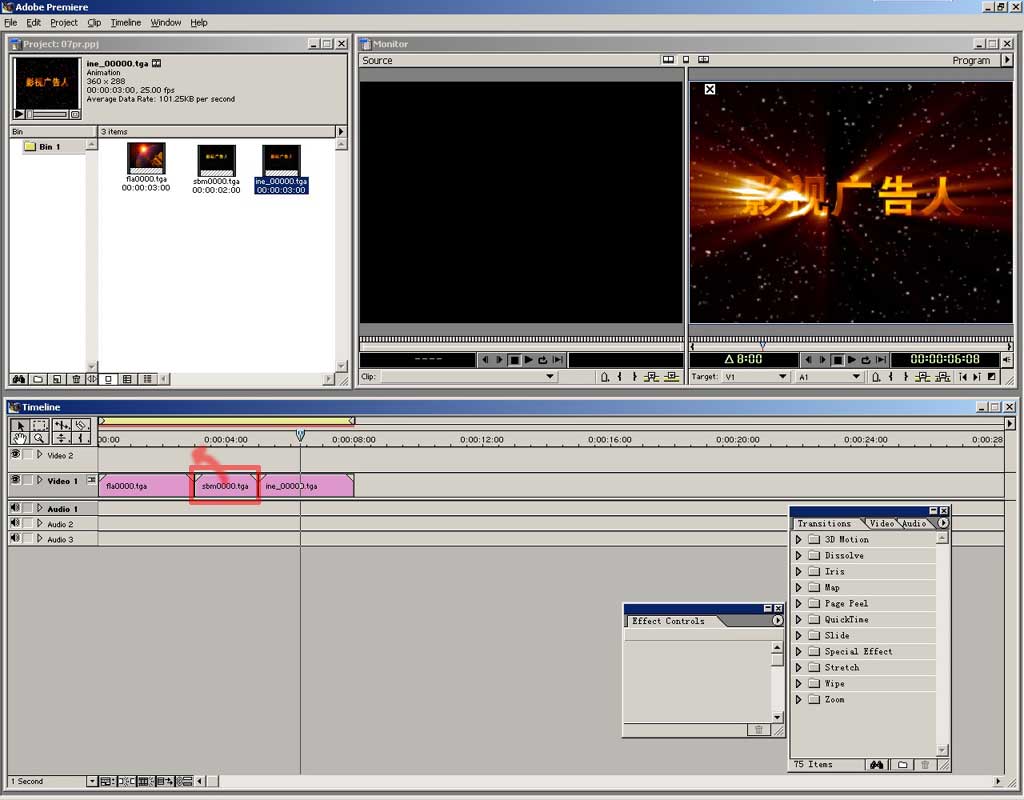Hide the Video 2 track eye icon

coord(15,454)
